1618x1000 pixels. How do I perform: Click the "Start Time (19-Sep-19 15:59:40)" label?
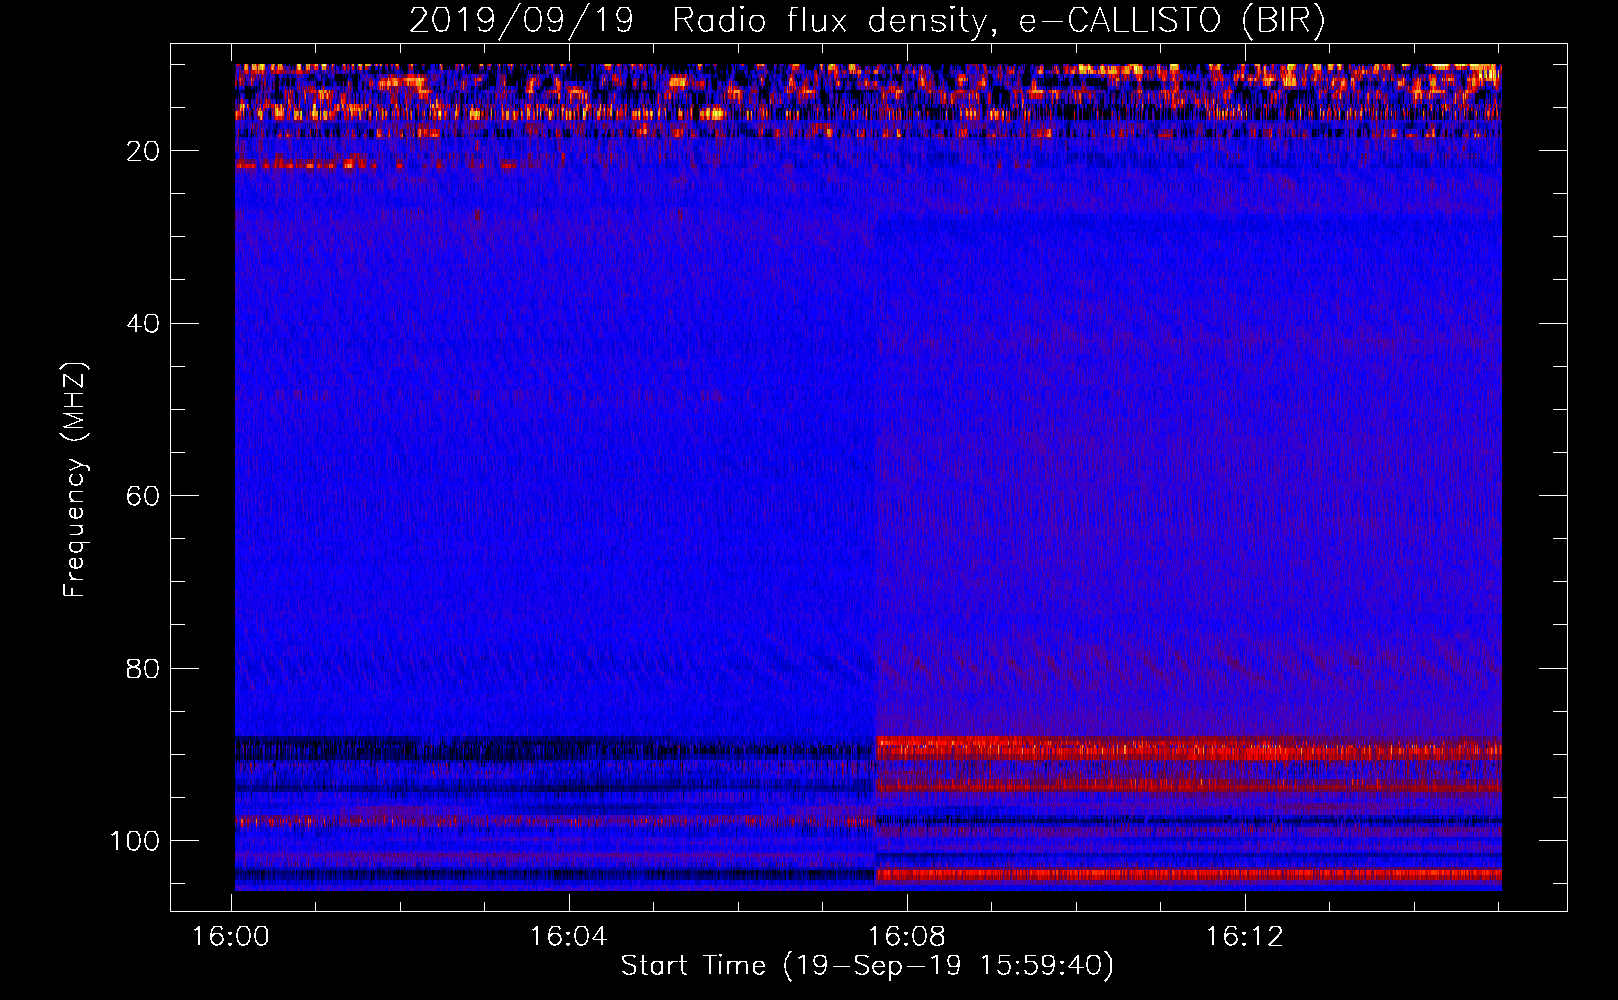point(867,966)
